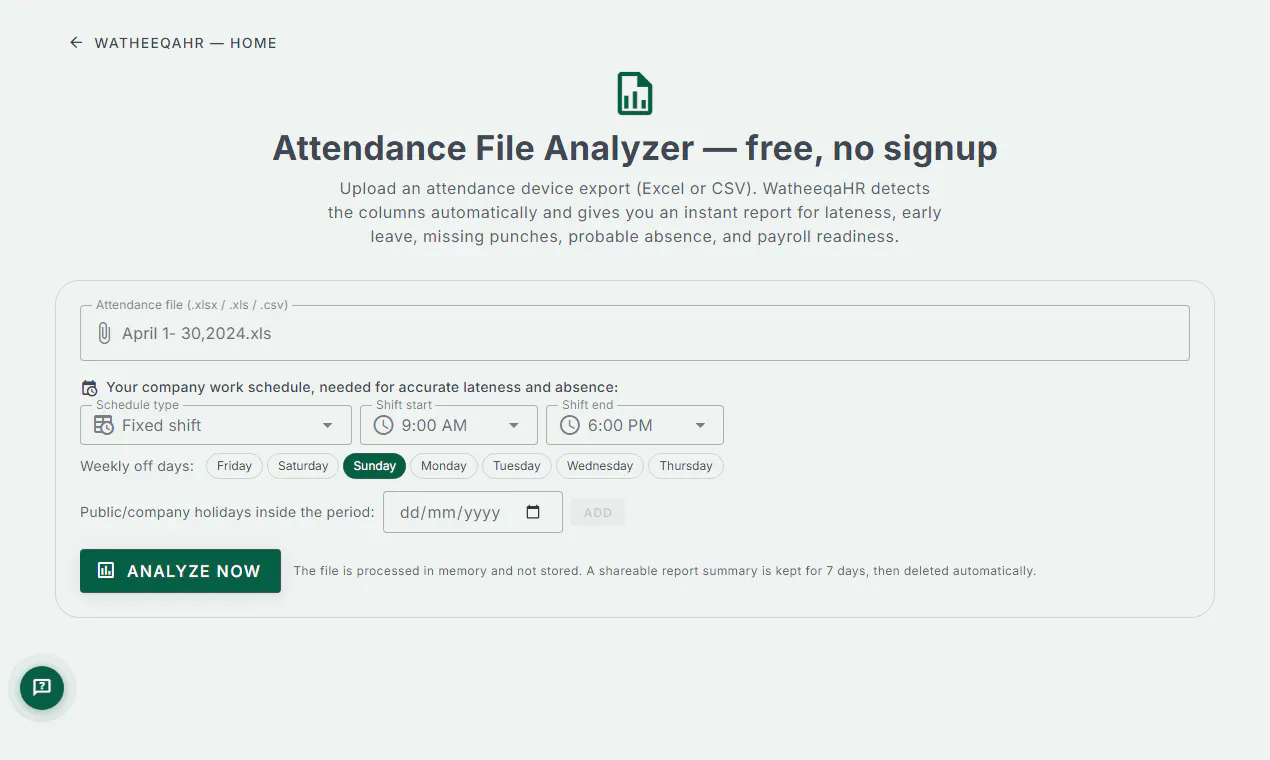This screenshot has height=760, width=1270.
Task: Click the clock icon in Shift end
Action: [x=570, y=425]
